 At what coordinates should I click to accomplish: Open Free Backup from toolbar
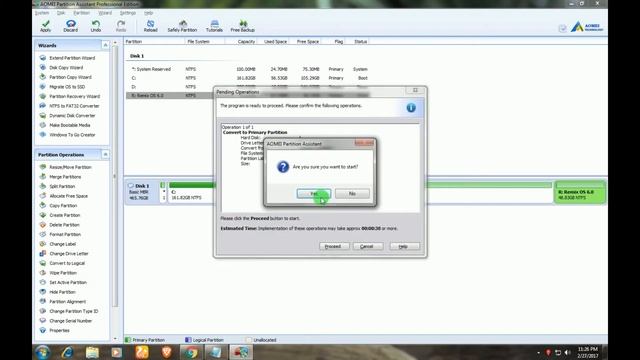click(242, 26)
